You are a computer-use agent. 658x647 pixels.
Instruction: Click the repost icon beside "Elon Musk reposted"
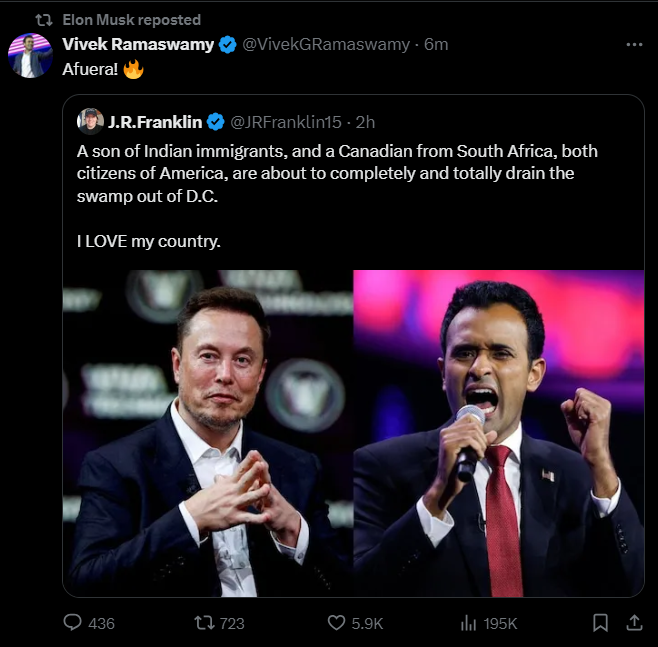click(44, 19)
